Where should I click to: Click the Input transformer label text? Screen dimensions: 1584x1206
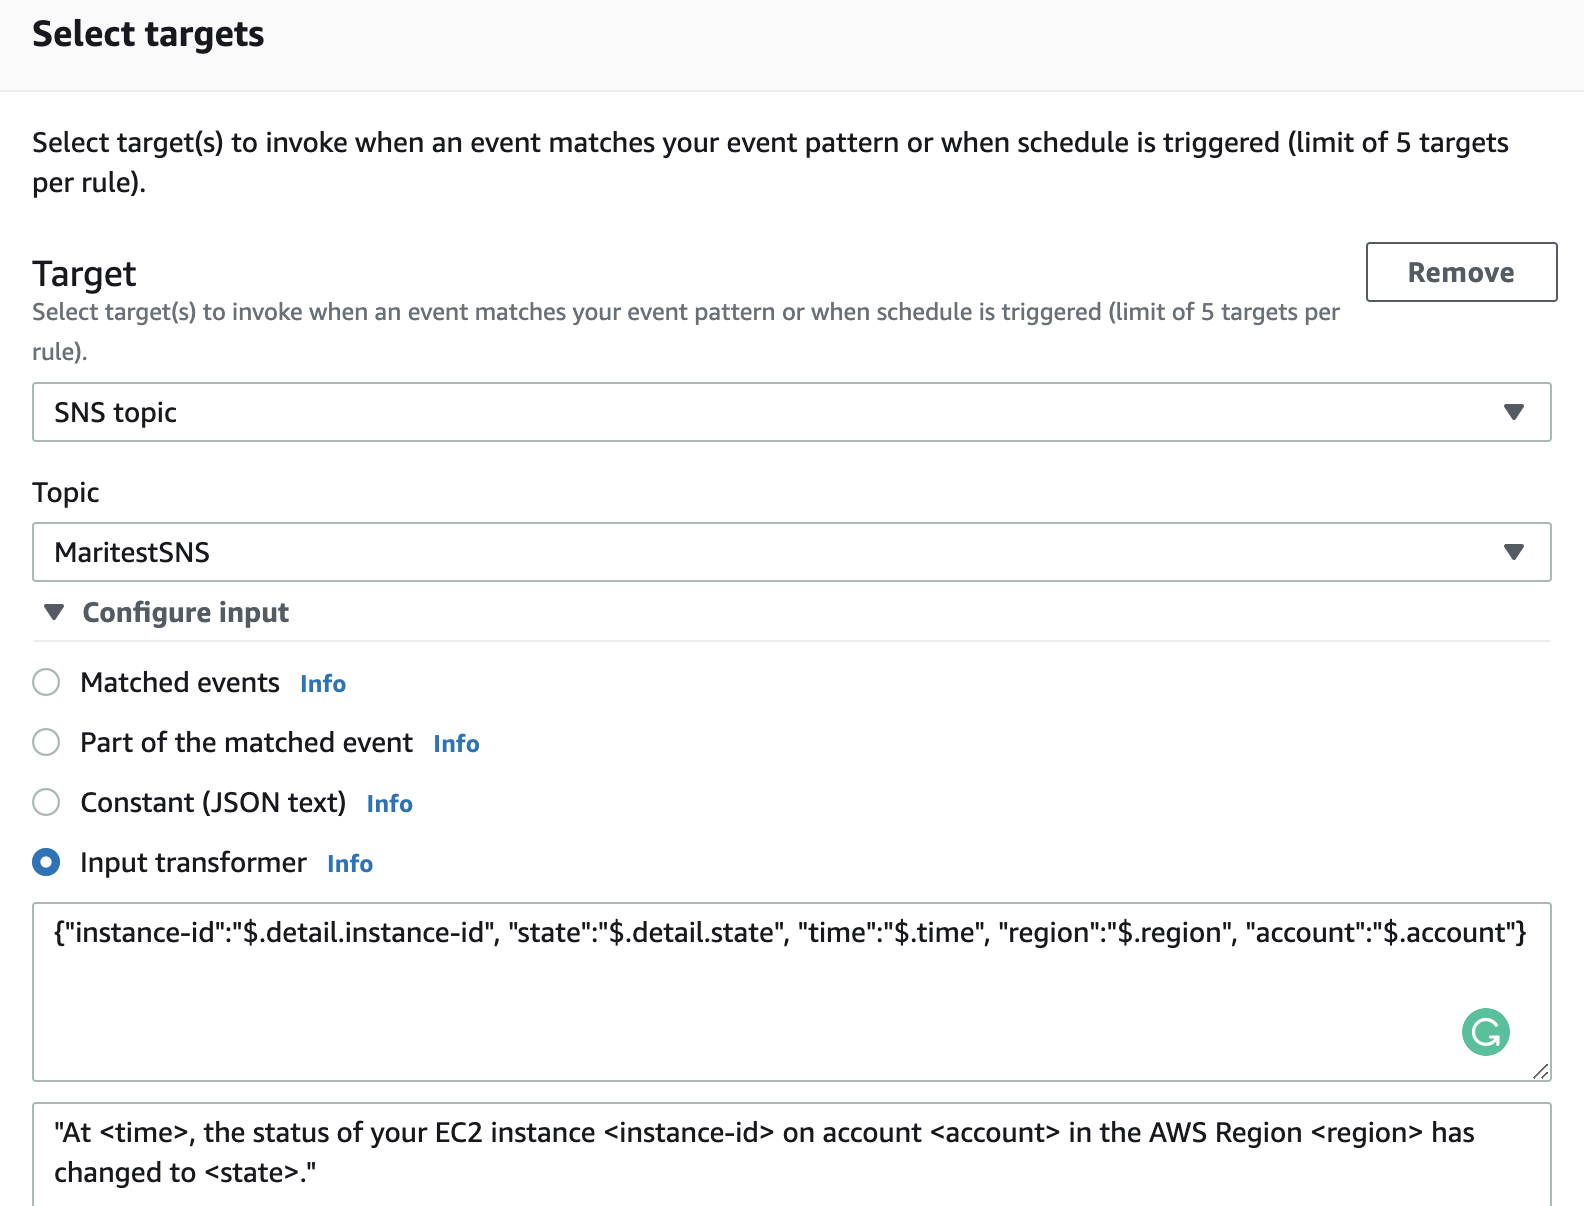(x=193, y=862)
